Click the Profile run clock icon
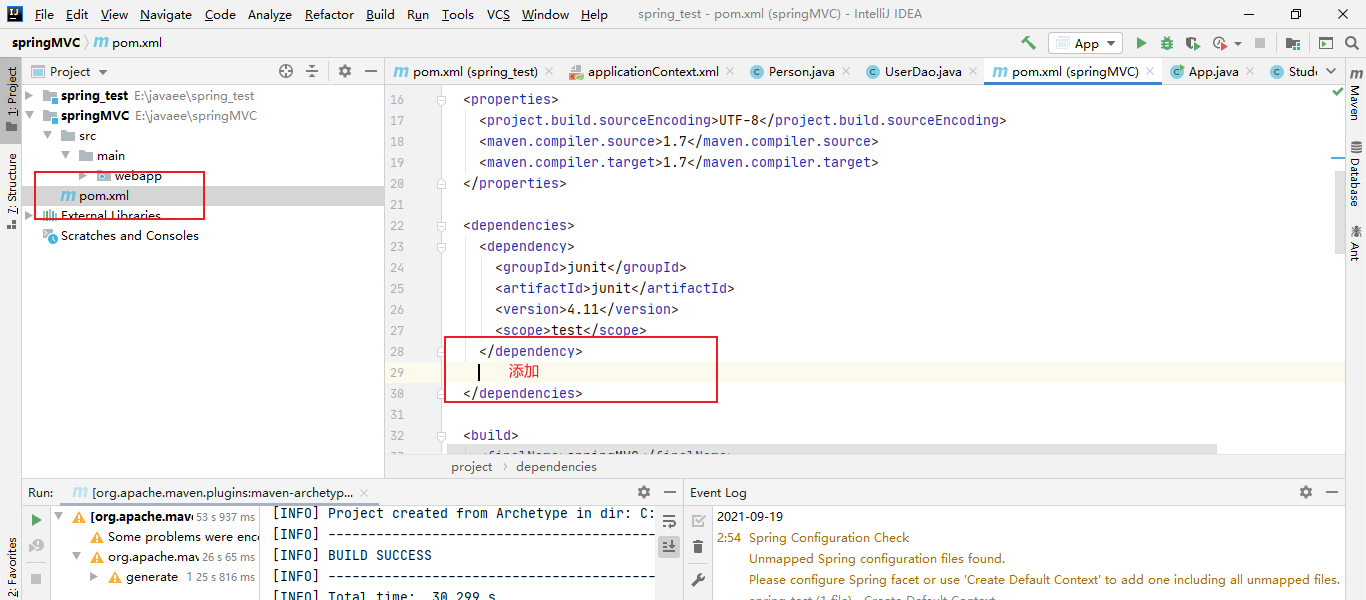The width and height of the screenshot is (1366, 600). [x=1219, y=43]
